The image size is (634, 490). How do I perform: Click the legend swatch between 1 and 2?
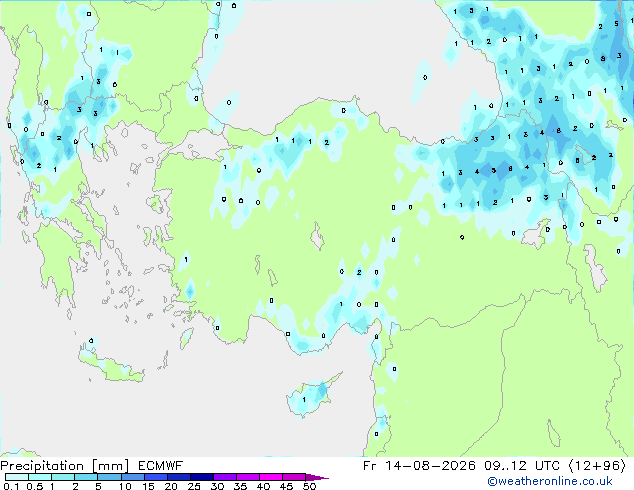click(63, 477)
